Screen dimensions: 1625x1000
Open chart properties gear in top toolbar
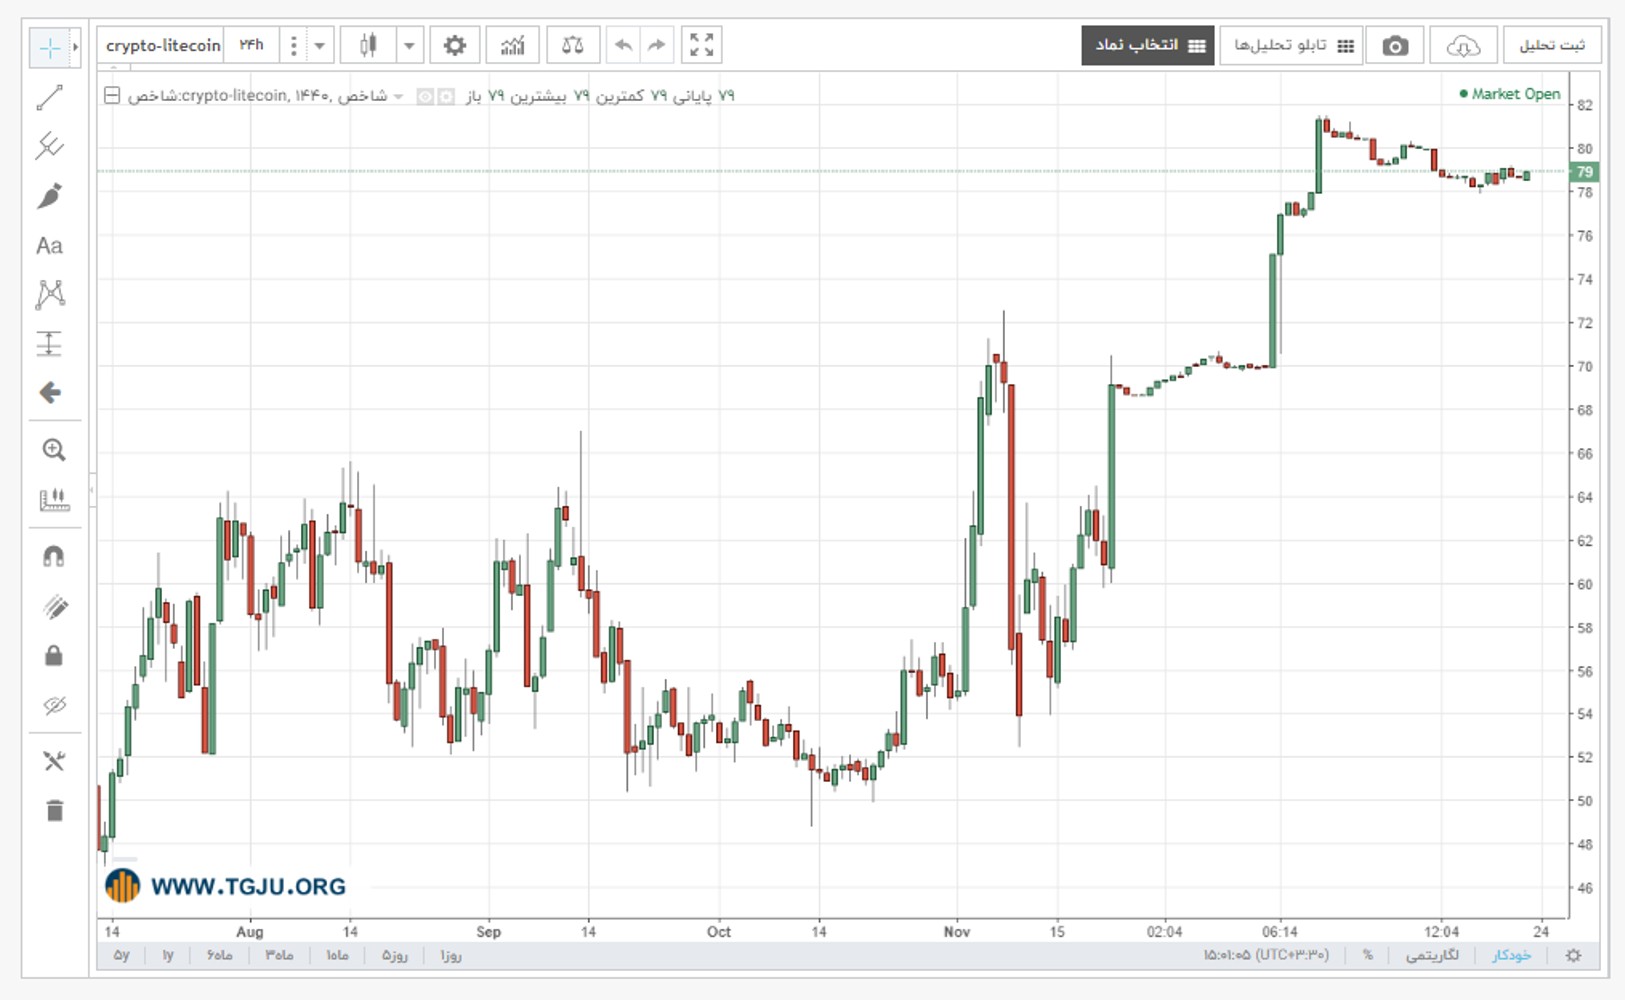click(x=455, y=45)
